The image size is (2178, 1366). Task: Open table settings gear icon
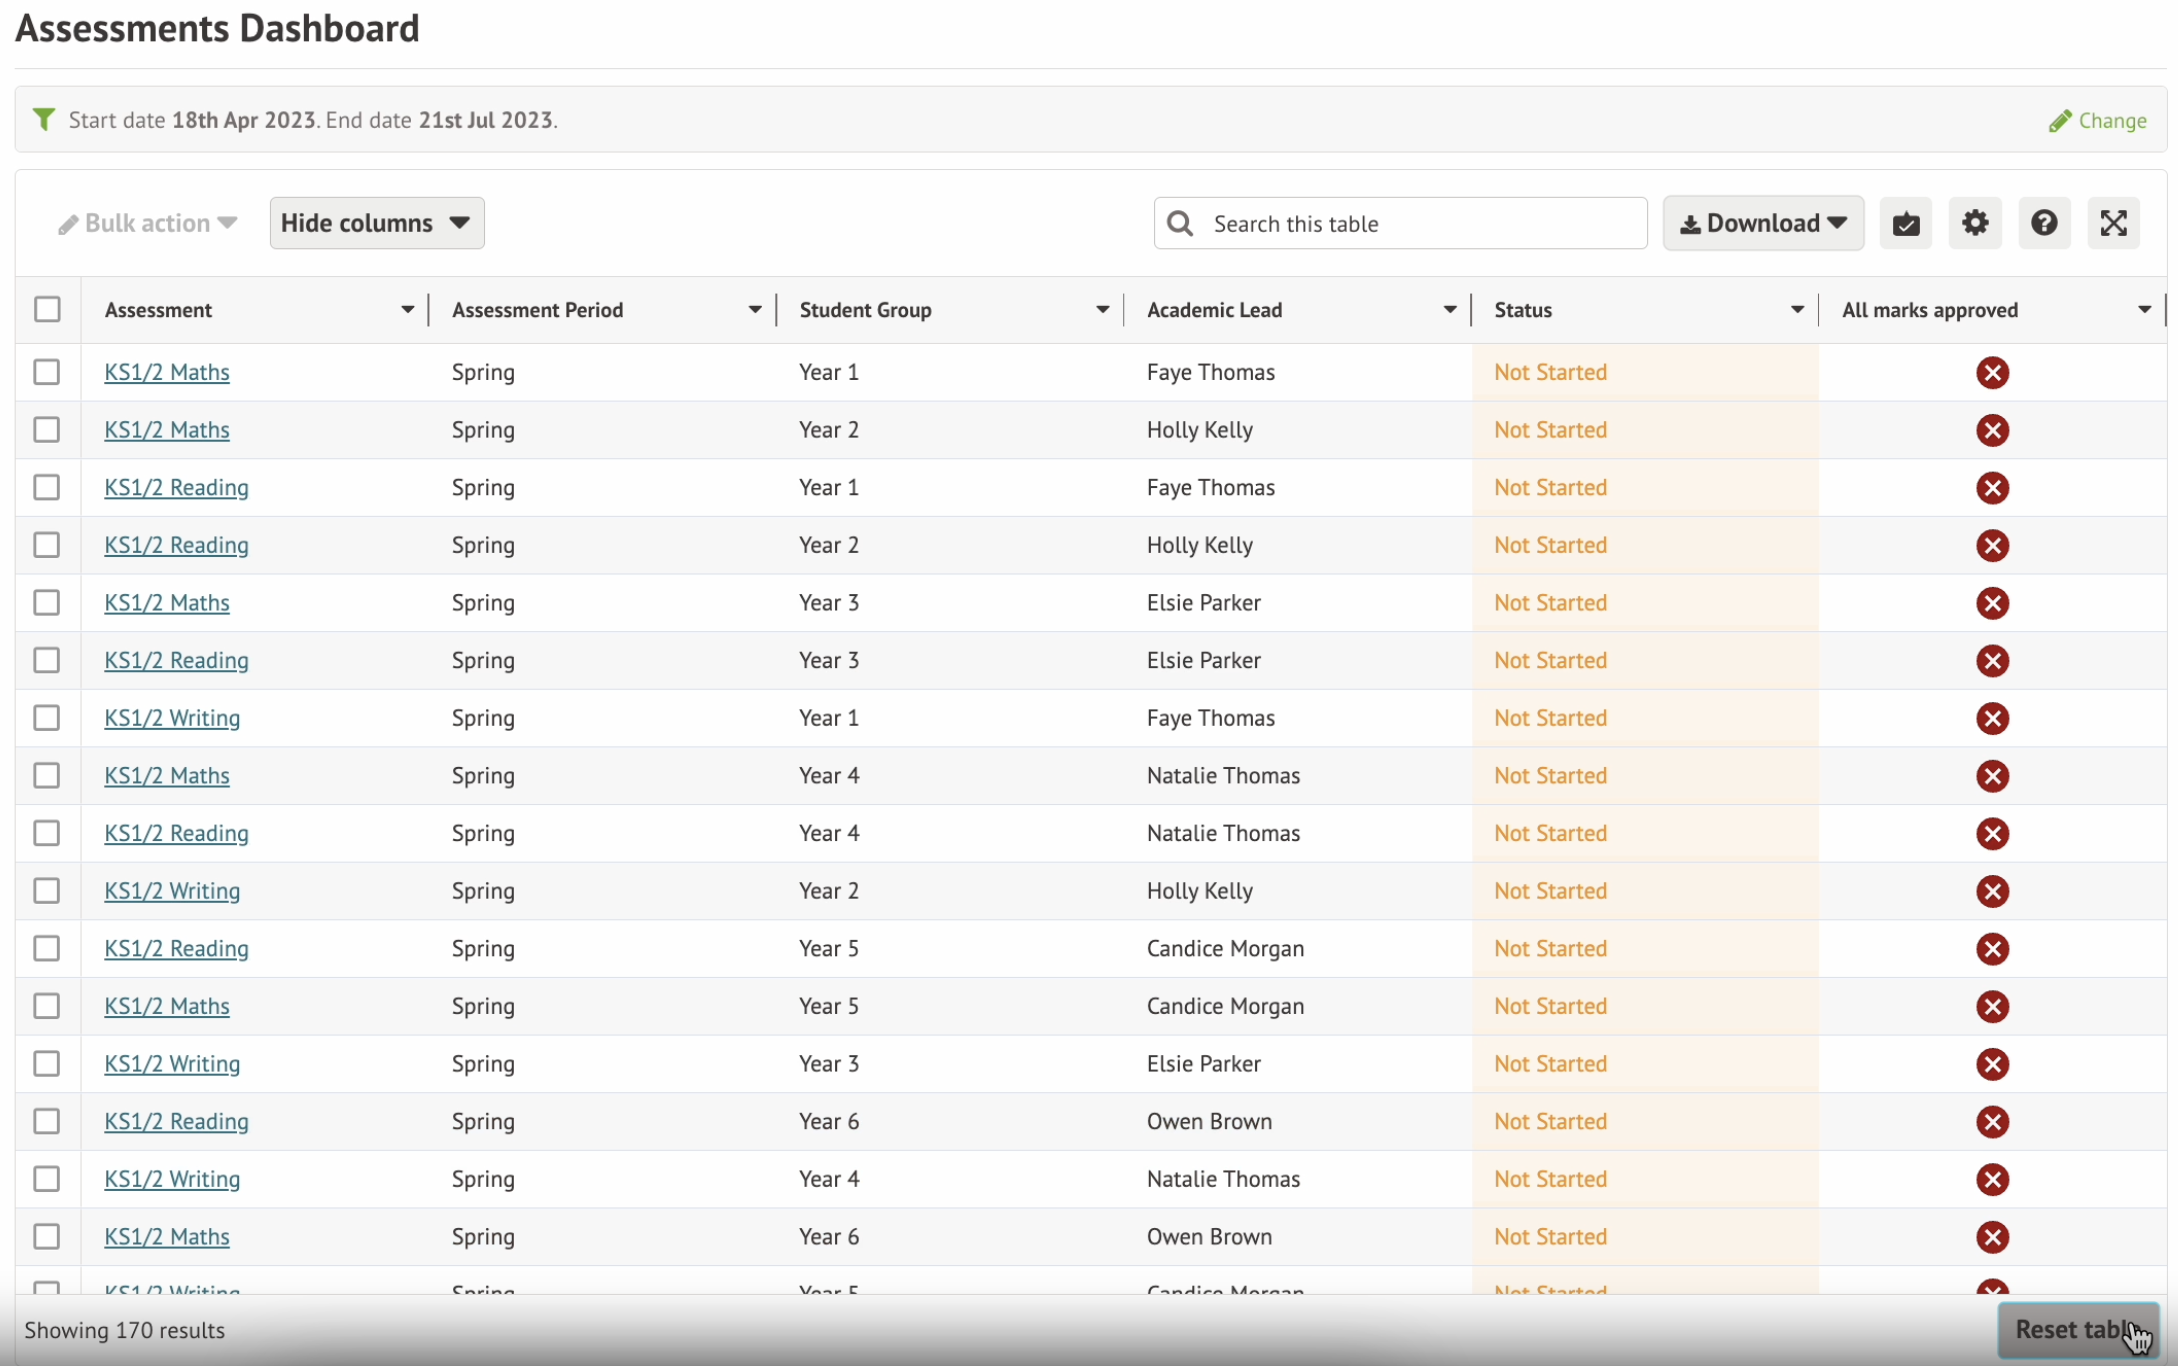pos(1975,223)
